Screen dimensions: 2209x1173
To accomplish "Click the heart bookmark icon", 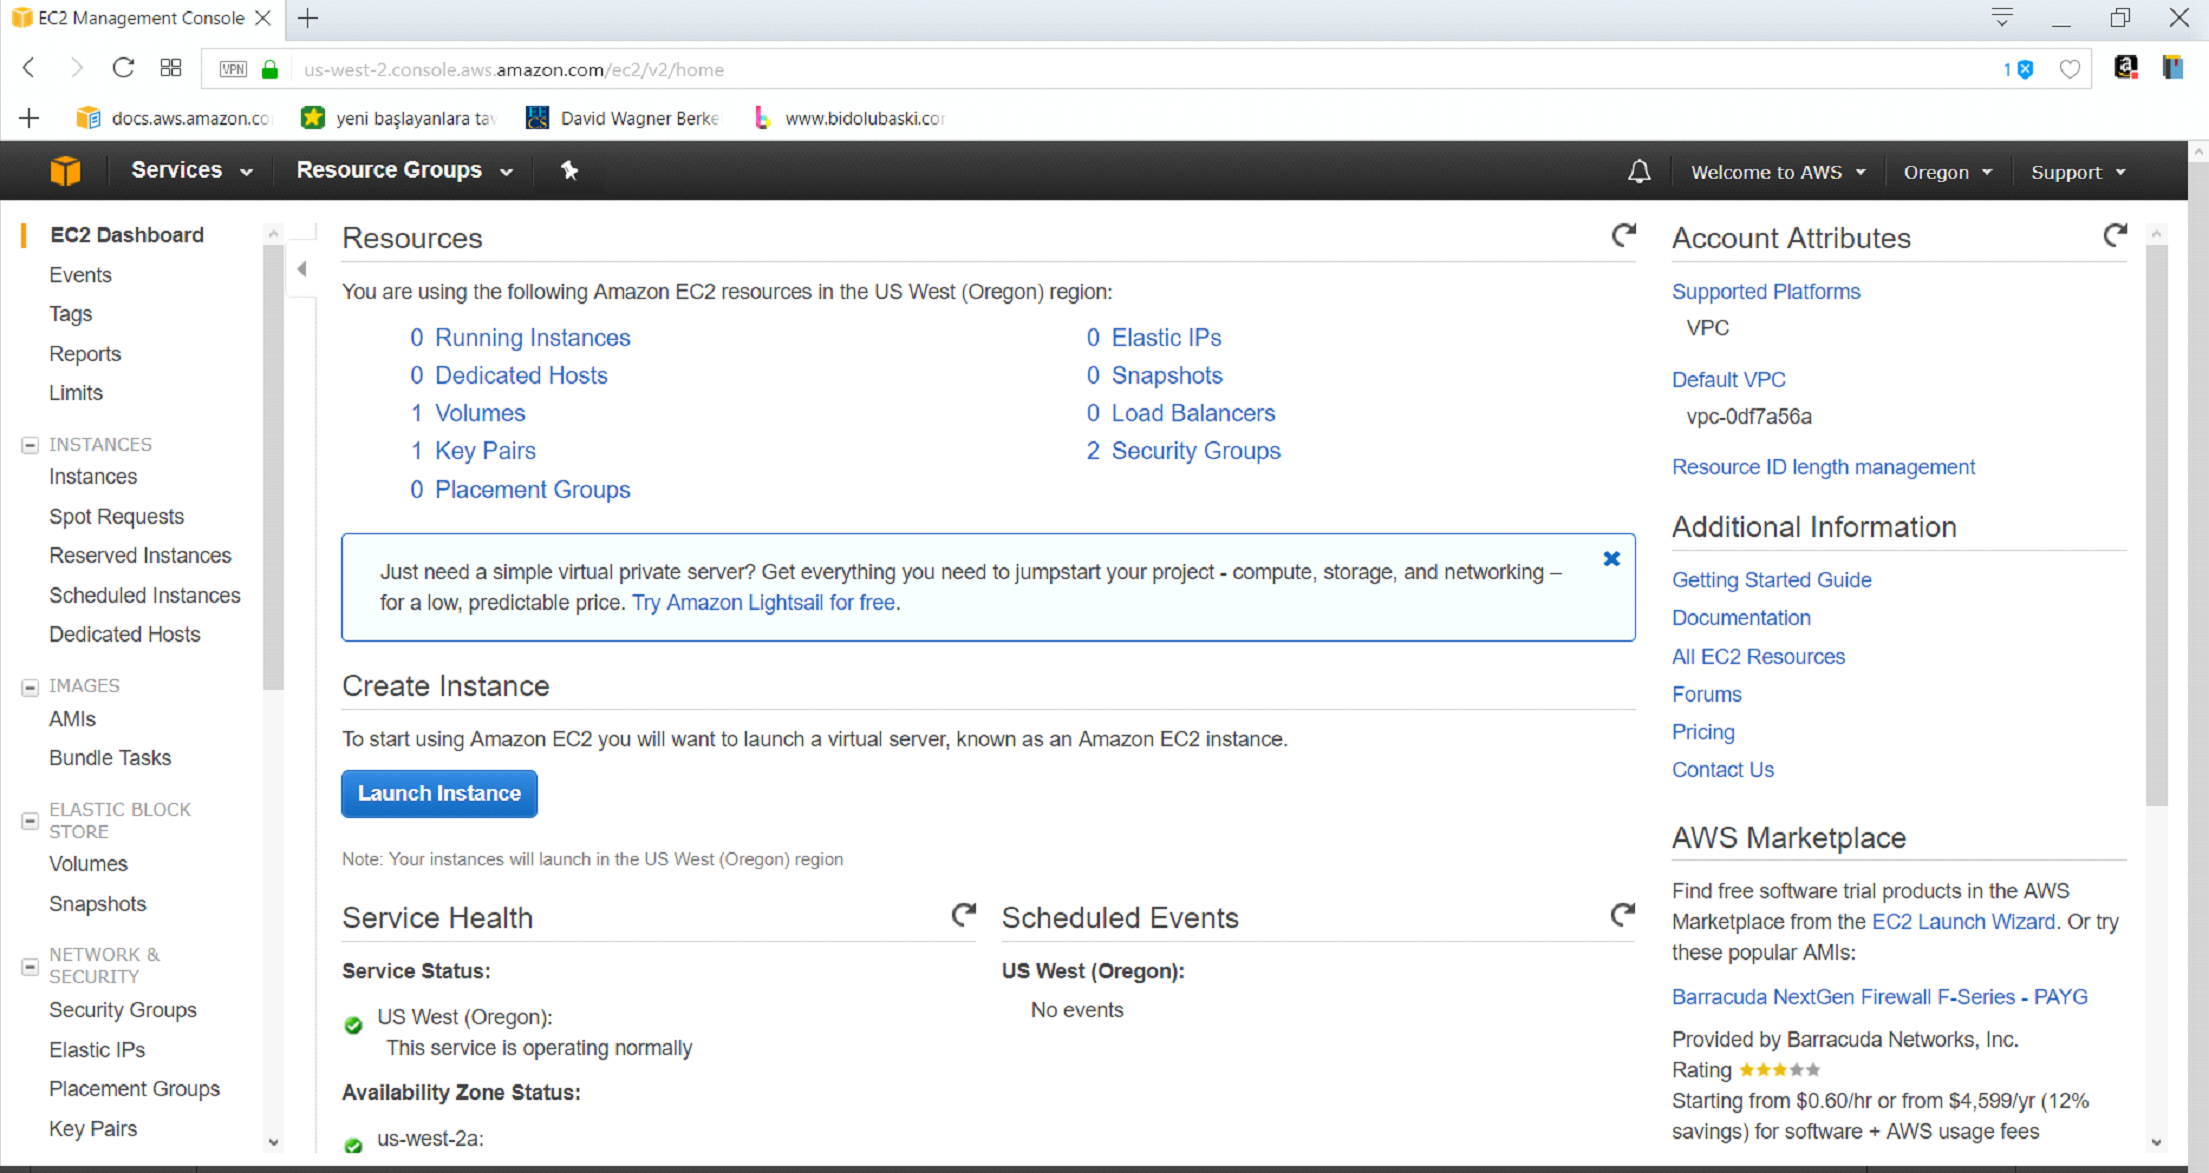I will click(x=2069, y=69).
